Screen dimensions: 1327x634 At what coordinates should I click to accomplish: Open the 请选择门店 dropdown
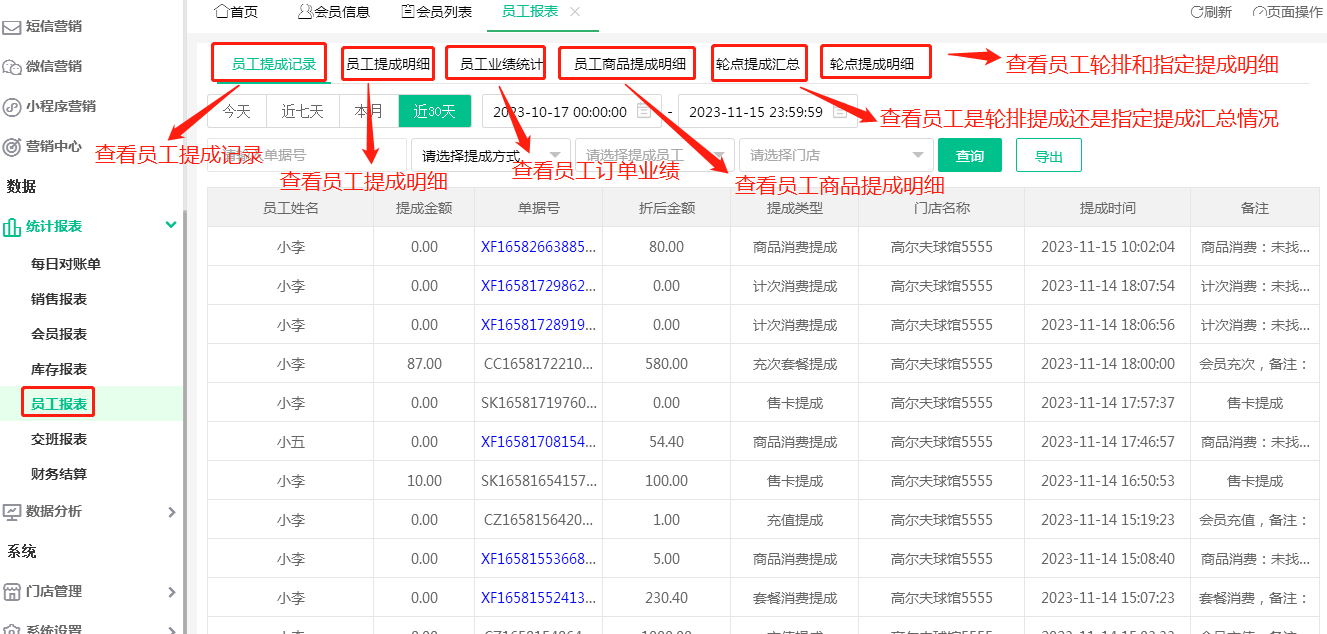[835, 155]
